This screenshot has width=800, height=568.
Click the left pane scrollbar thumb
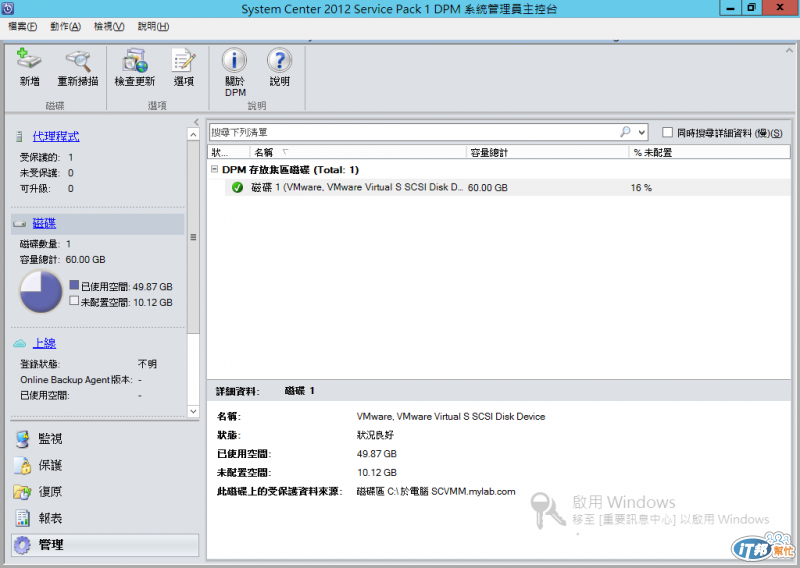click(x=193, y=237)
